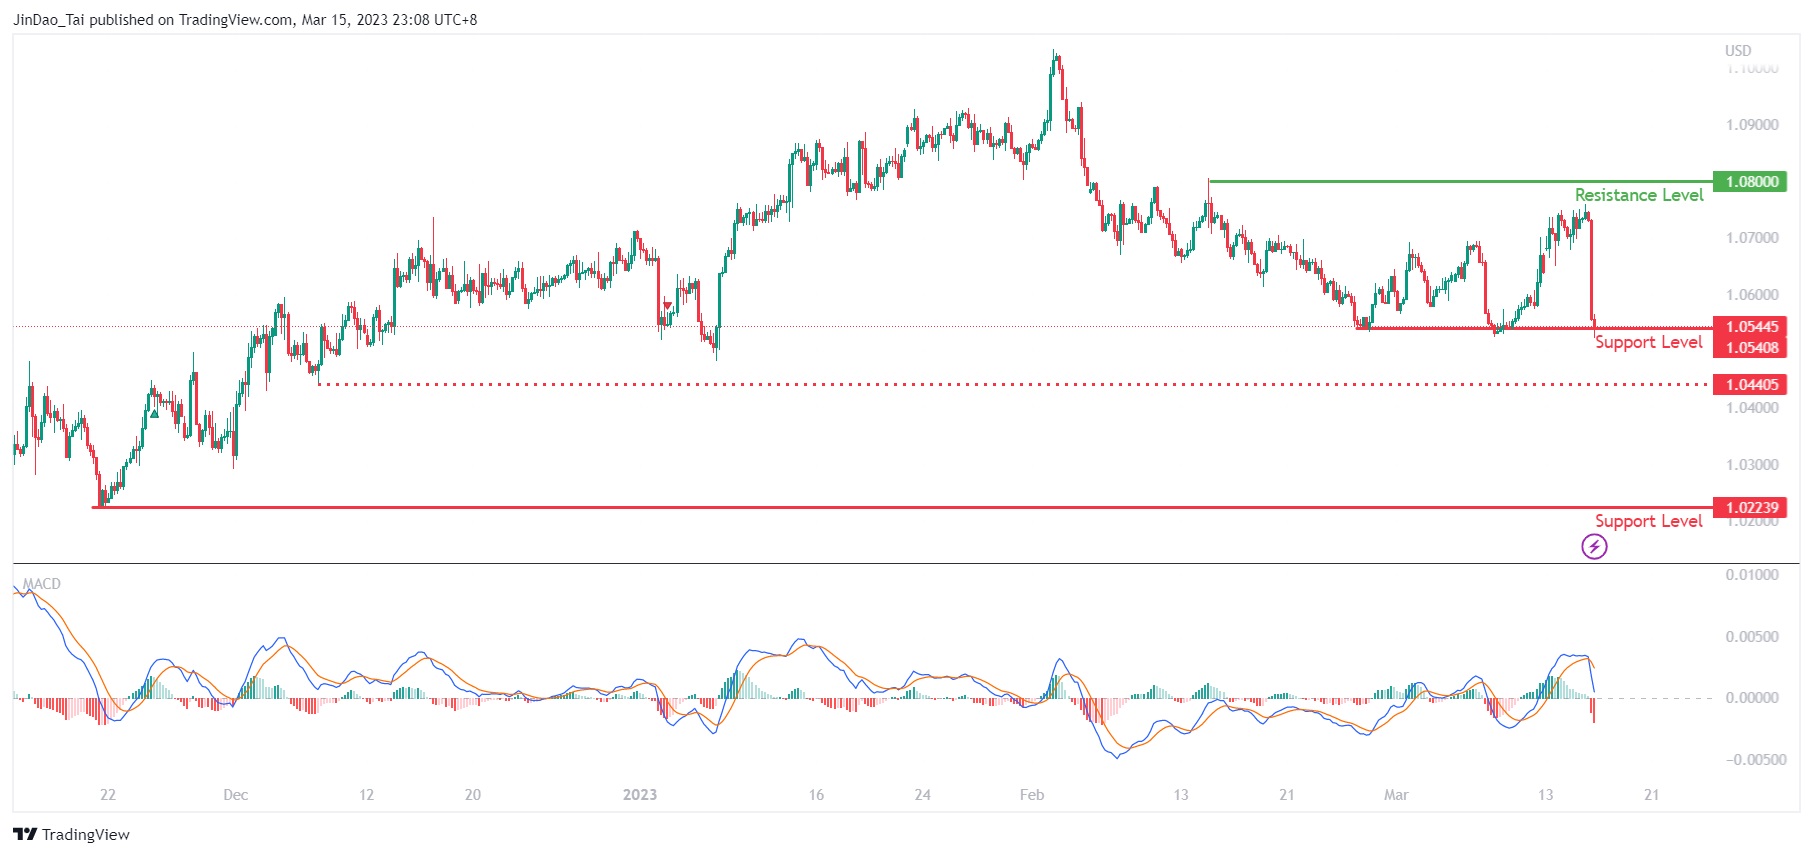The width and height of the screenshot is (1813, 856).
Task: Click the Feb label on time axis
Action: point(1032,795)
